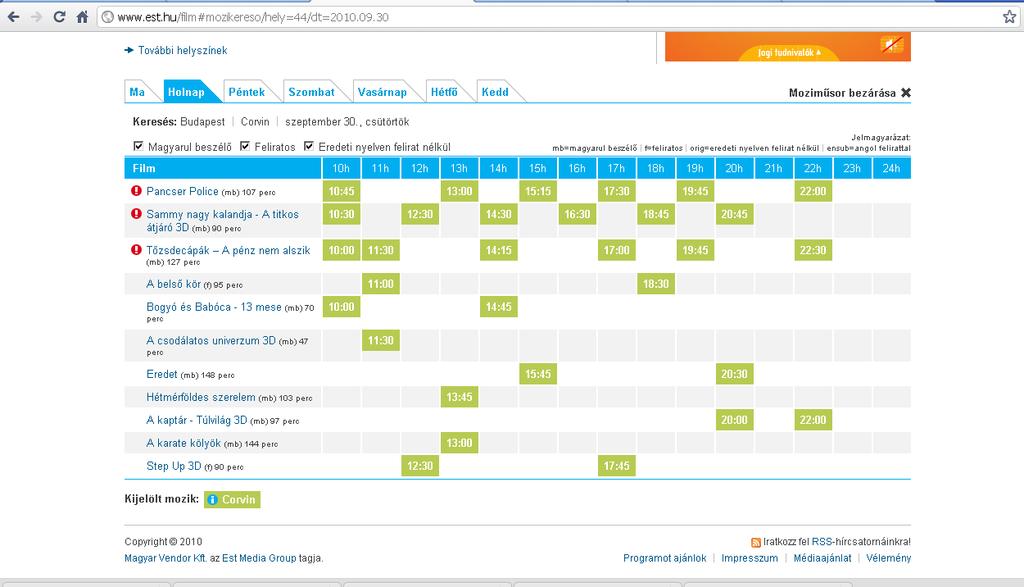Select the 10:45 showtime of Pancser Police

(342, 191)
